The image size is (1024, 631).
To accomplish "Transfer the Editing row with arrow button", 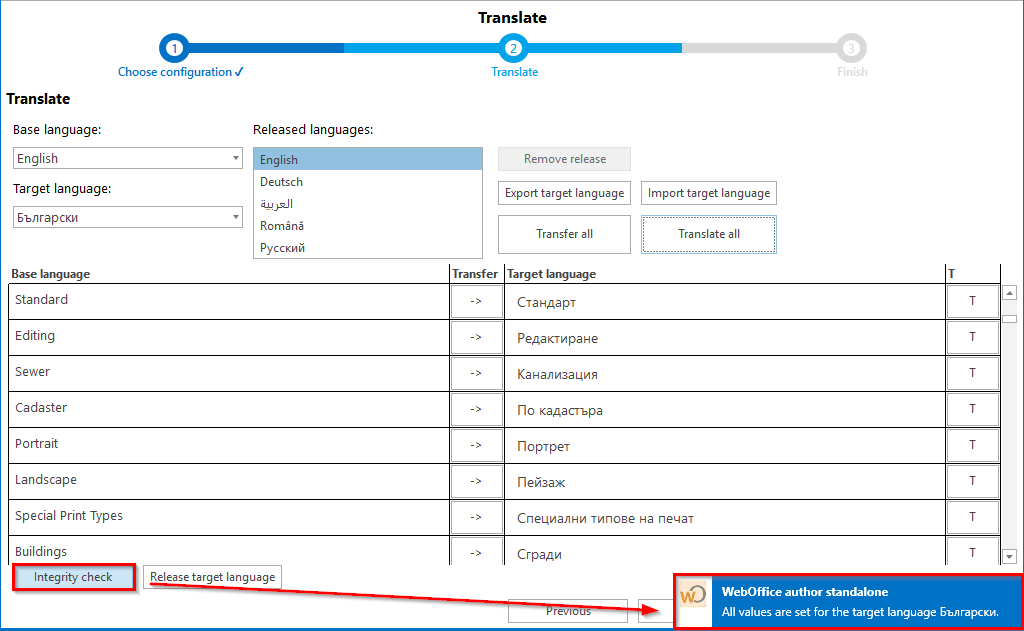I will (476, 337).
